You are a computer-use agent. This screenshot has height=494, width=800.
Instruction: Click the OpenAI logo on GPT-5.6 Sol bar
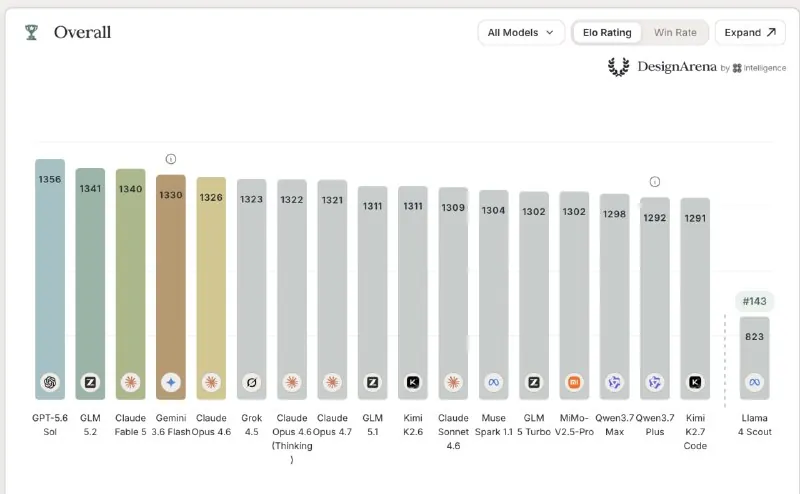coord(50,382)
